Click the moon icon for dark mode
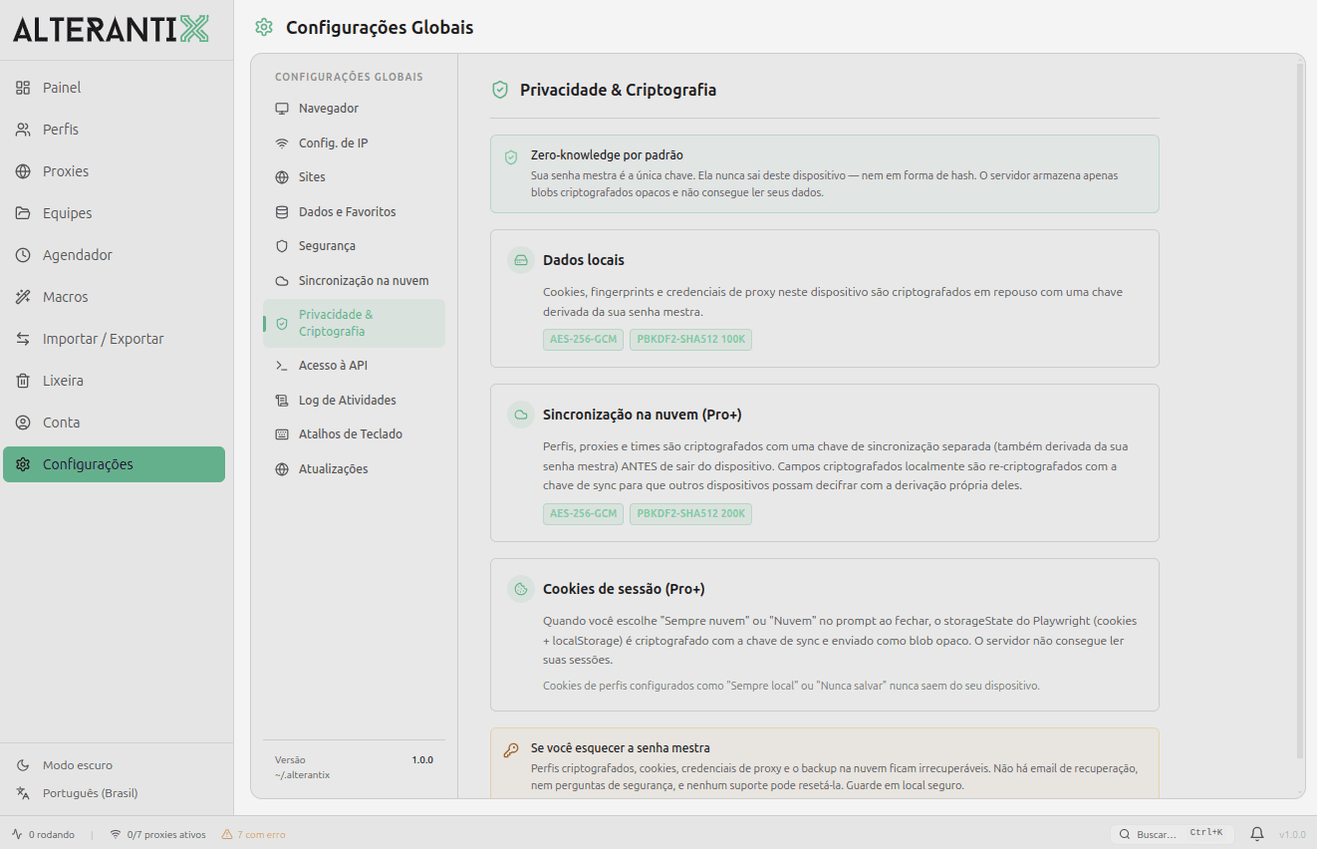 coord(23,765)
